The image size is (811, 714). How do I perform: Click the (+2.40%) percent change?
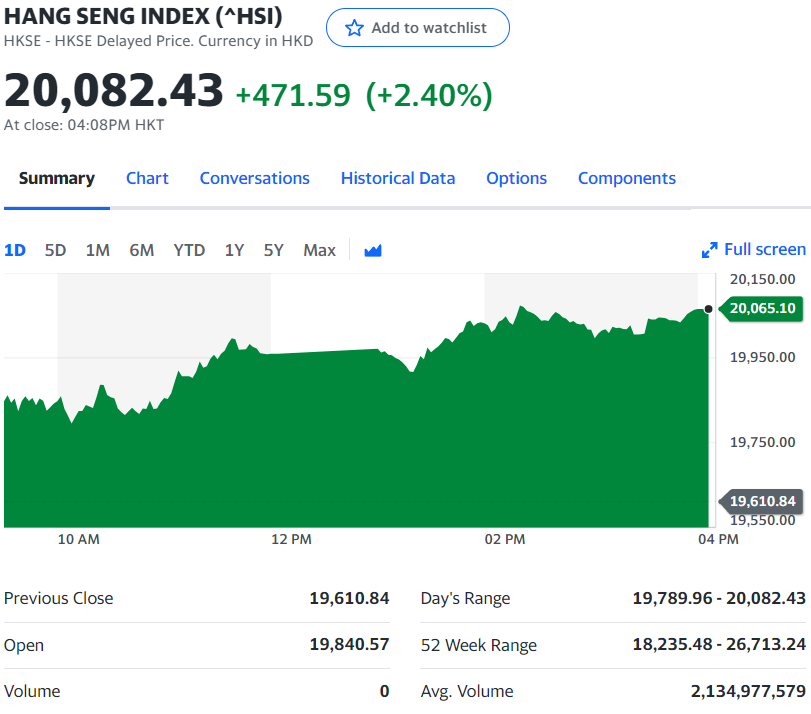(429, 96)
